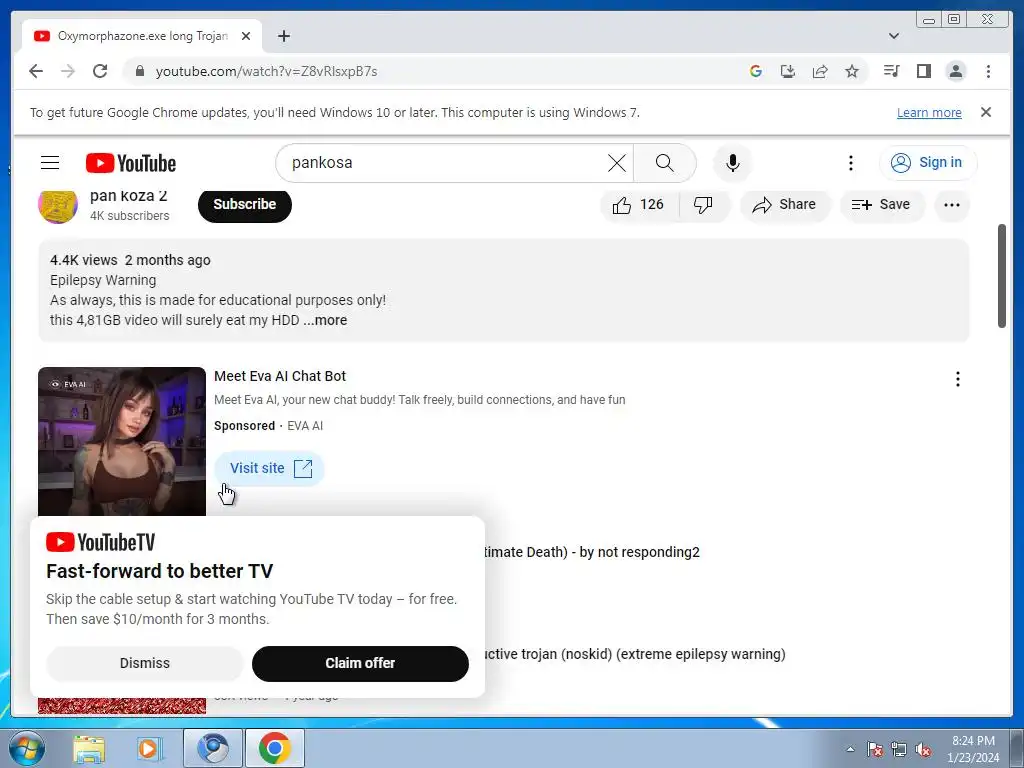
Task: Subscribe to pan koza 2
Action: pos(244,204)
